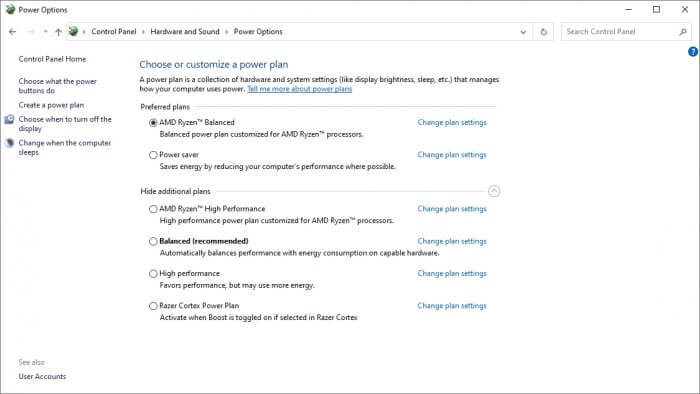
Task: Change plan settings for AMD Ryzen High Performance
Action: pos(452,209)
